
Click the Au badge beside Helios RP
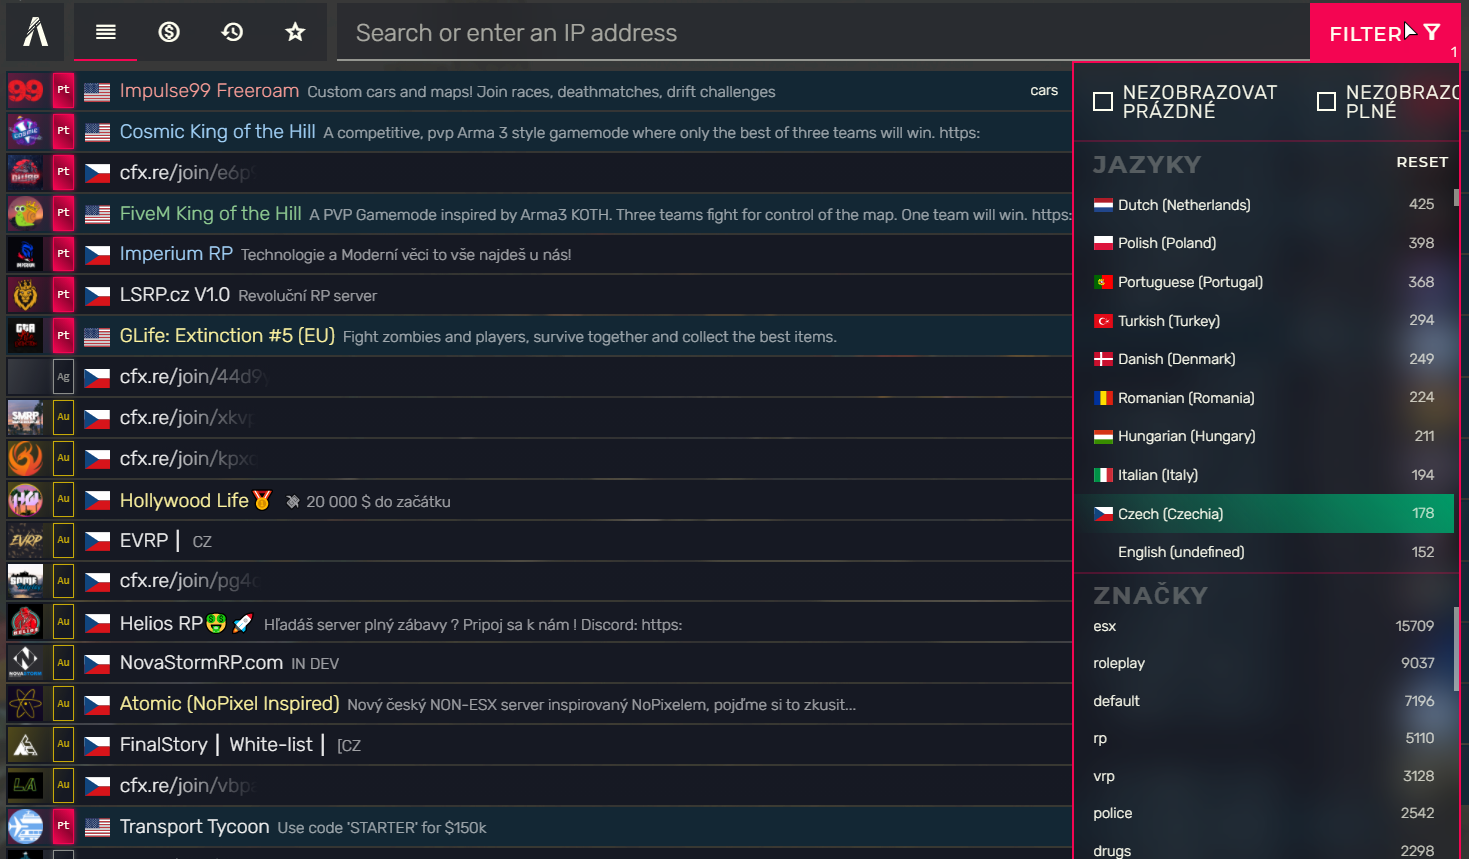pos(62,621)
